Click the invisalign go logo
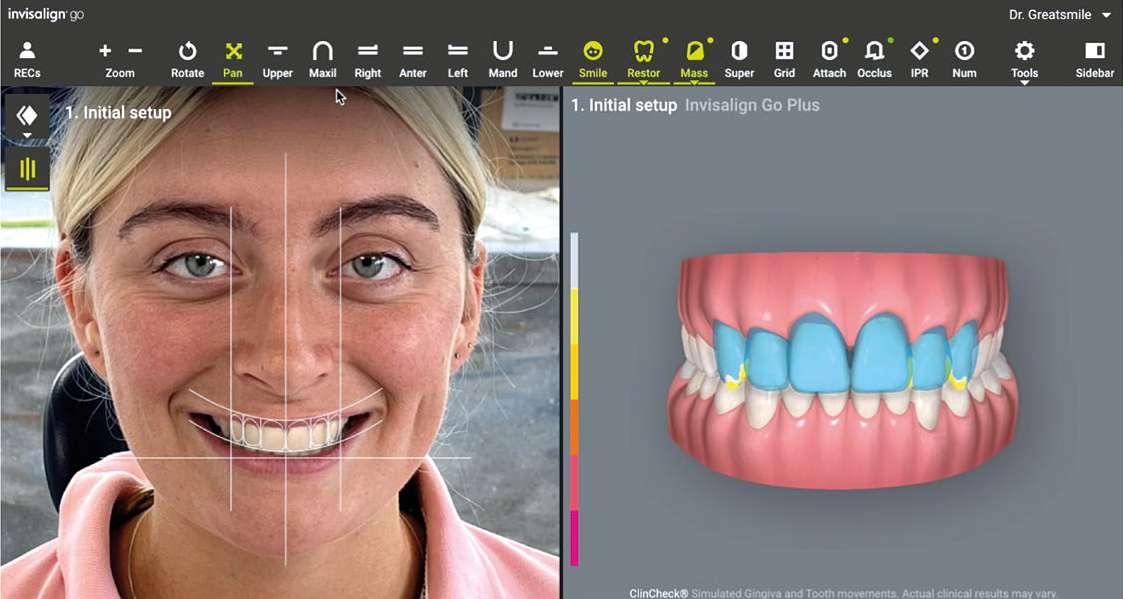The width and height of the screenshot is (1123, 599). (46, 14)
